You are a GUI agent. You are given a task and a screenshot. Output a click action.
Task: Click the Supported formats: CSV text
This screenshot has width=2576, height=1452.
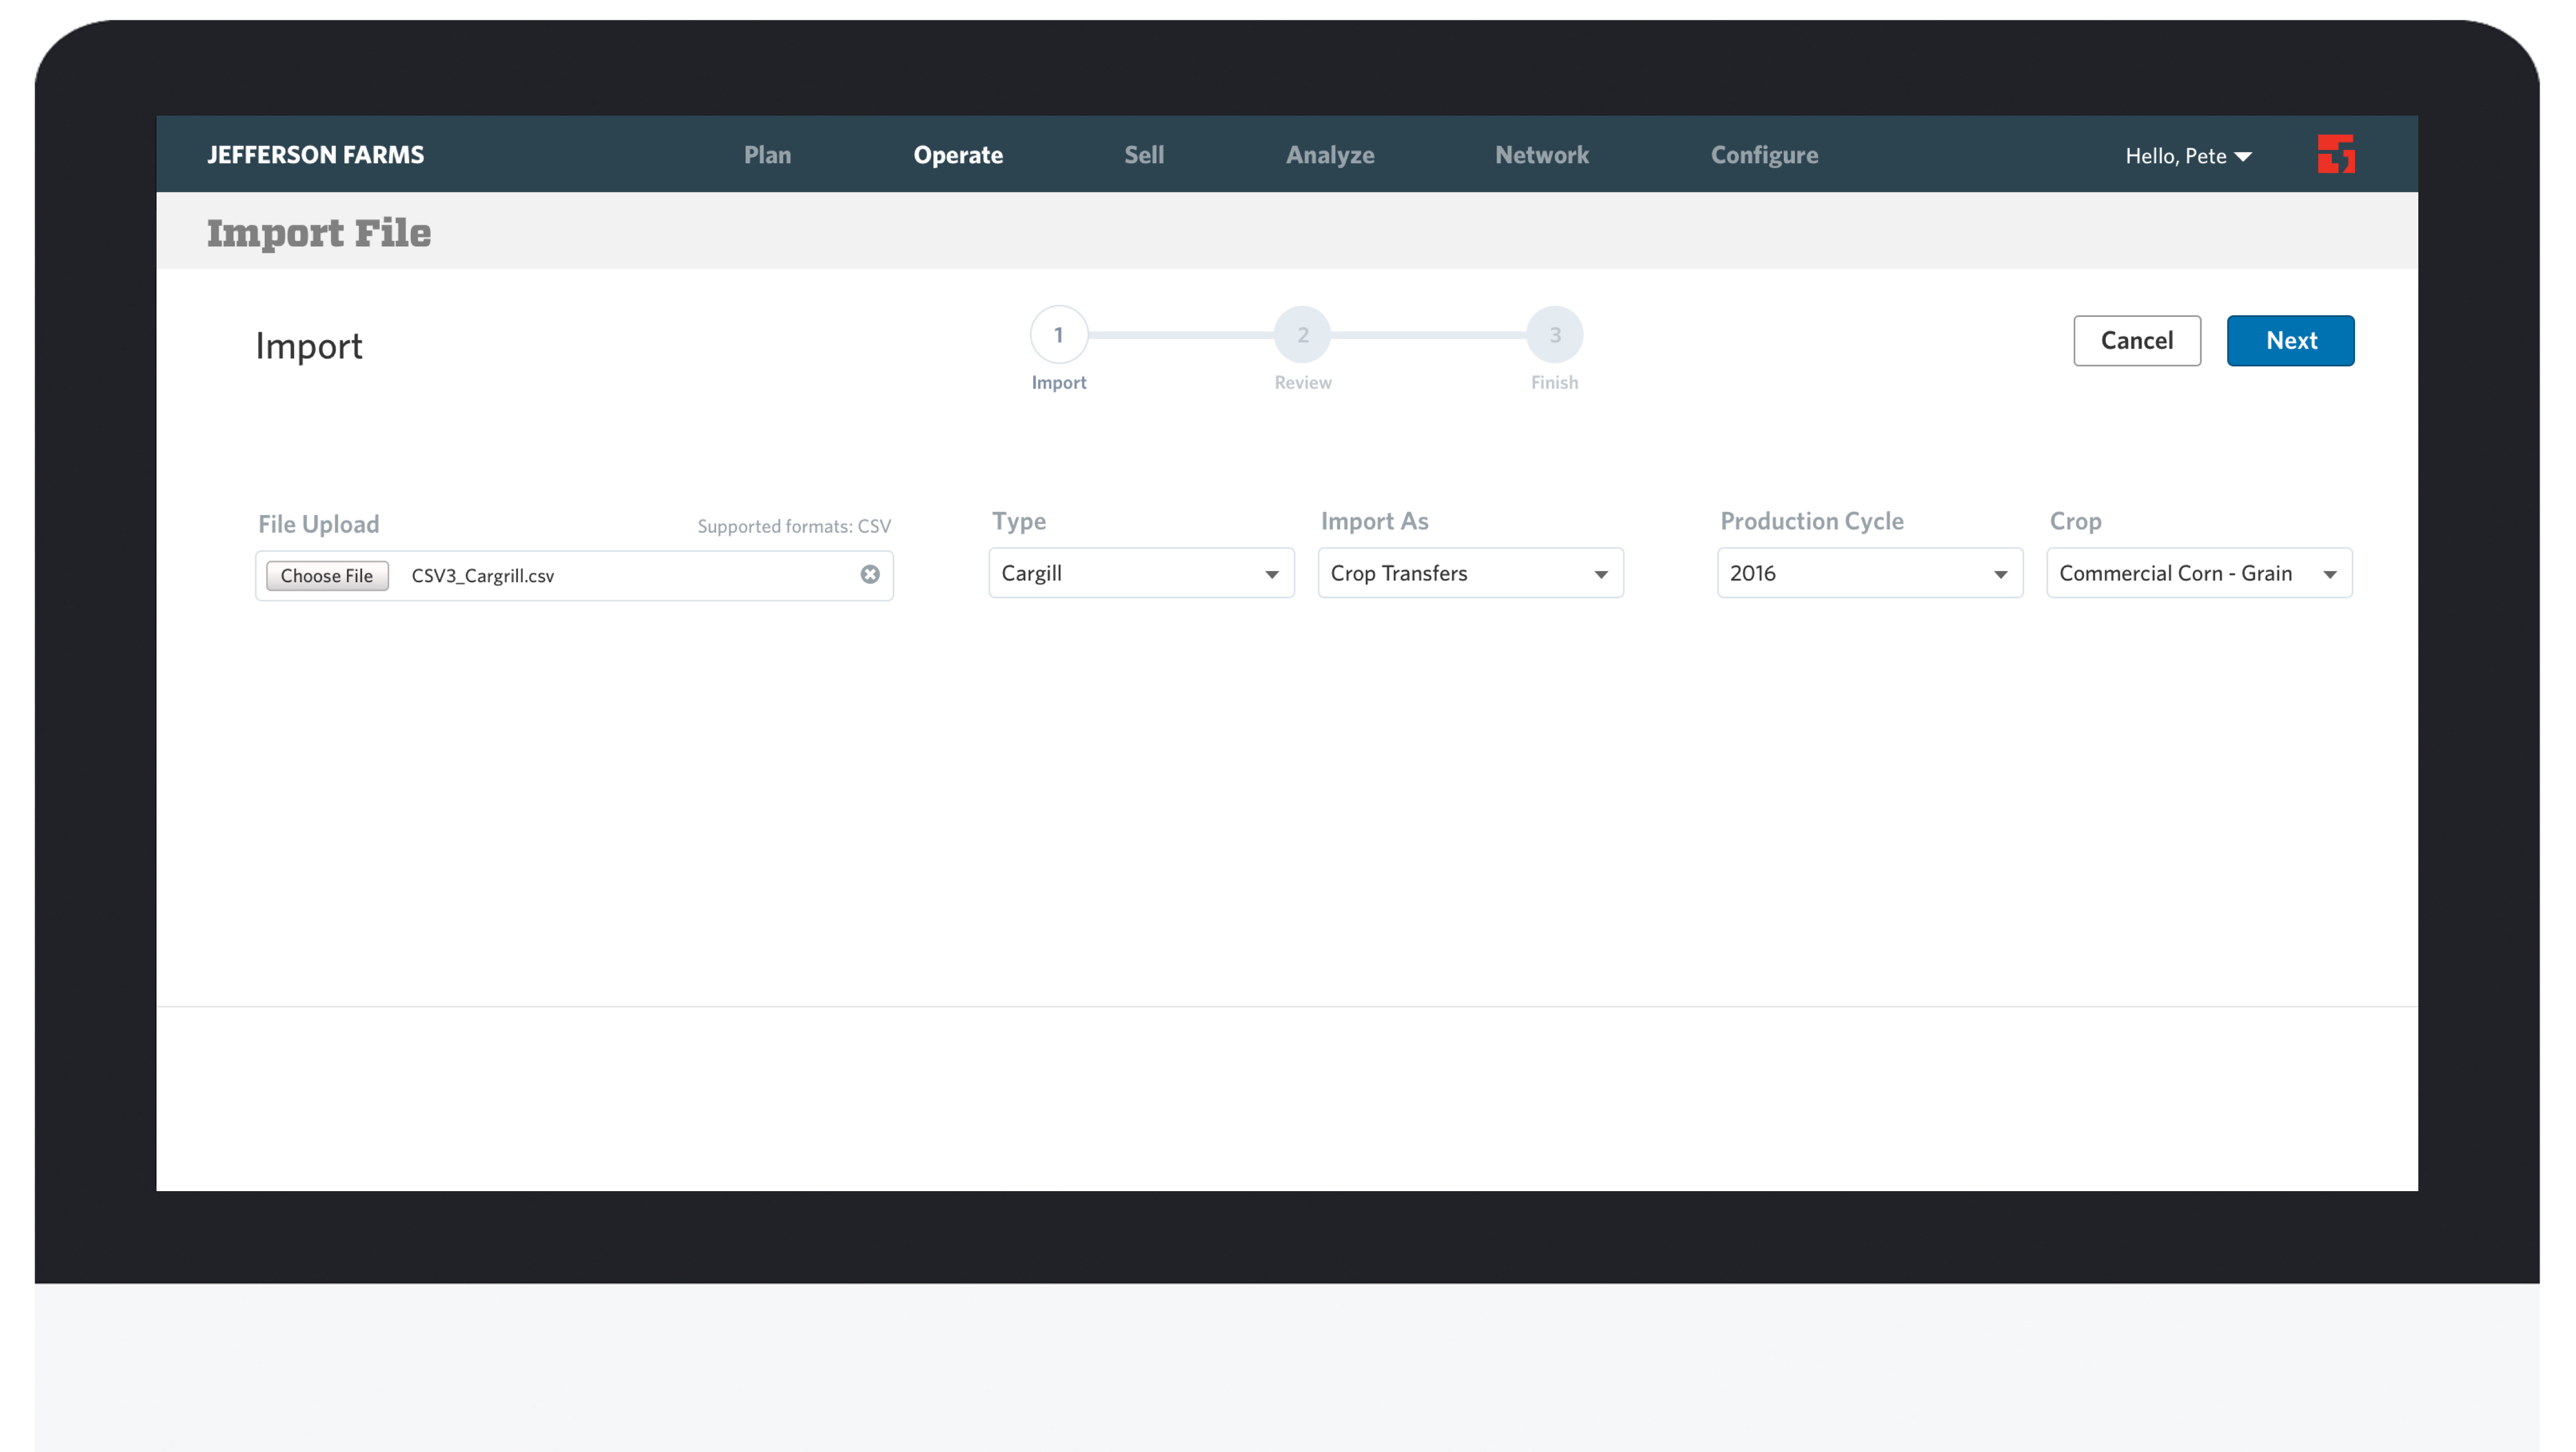tap(794, 526)
